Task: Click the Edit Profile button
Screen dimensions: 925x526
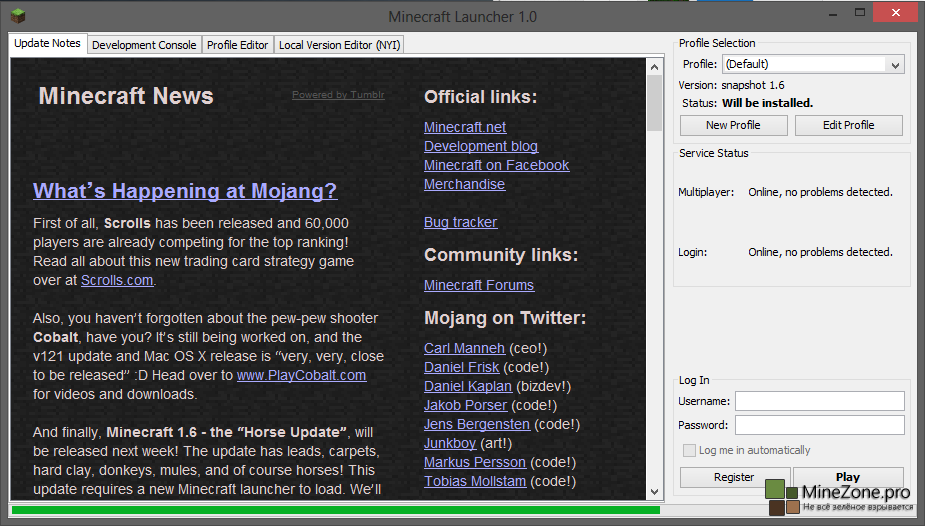Action: (x=848, y=126)
